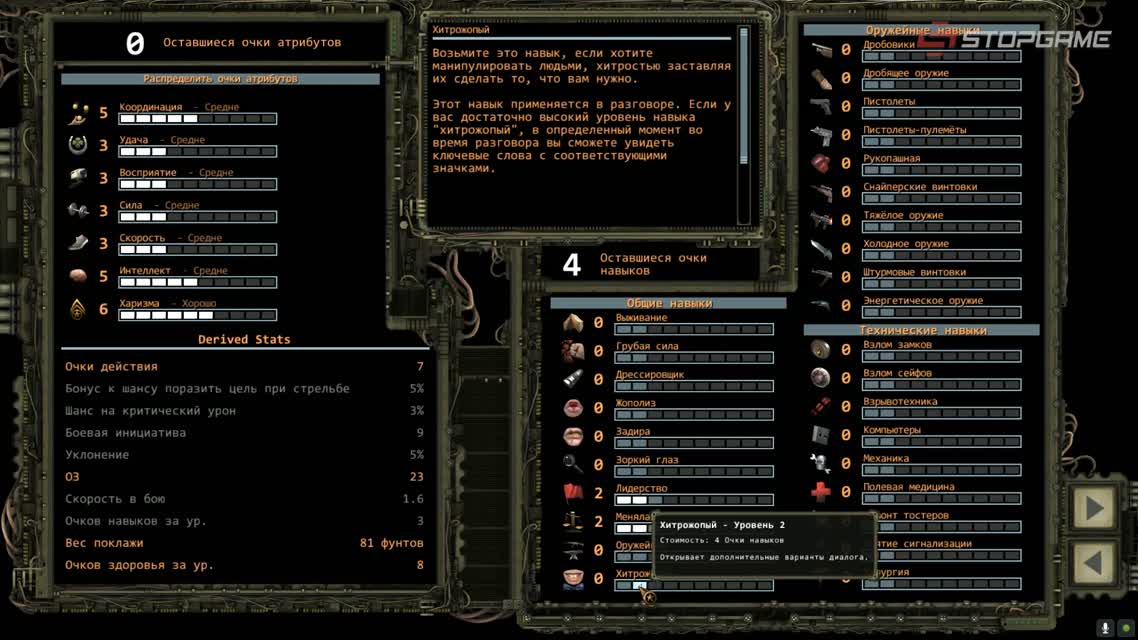Click the Компьютеры skill label
The width and height of the screenshot is (1138, 640).
(892, 430)
